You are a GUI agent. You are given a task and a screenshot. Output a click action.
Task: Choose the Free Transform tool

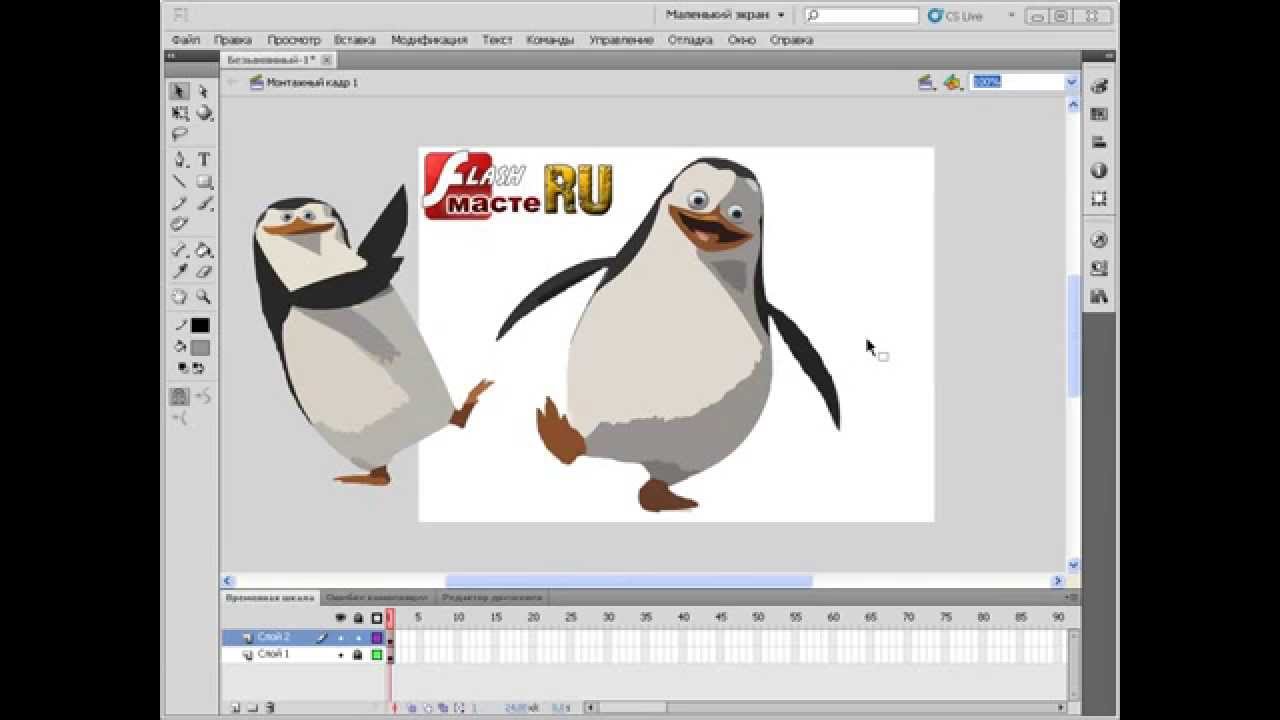pos(179,113)
